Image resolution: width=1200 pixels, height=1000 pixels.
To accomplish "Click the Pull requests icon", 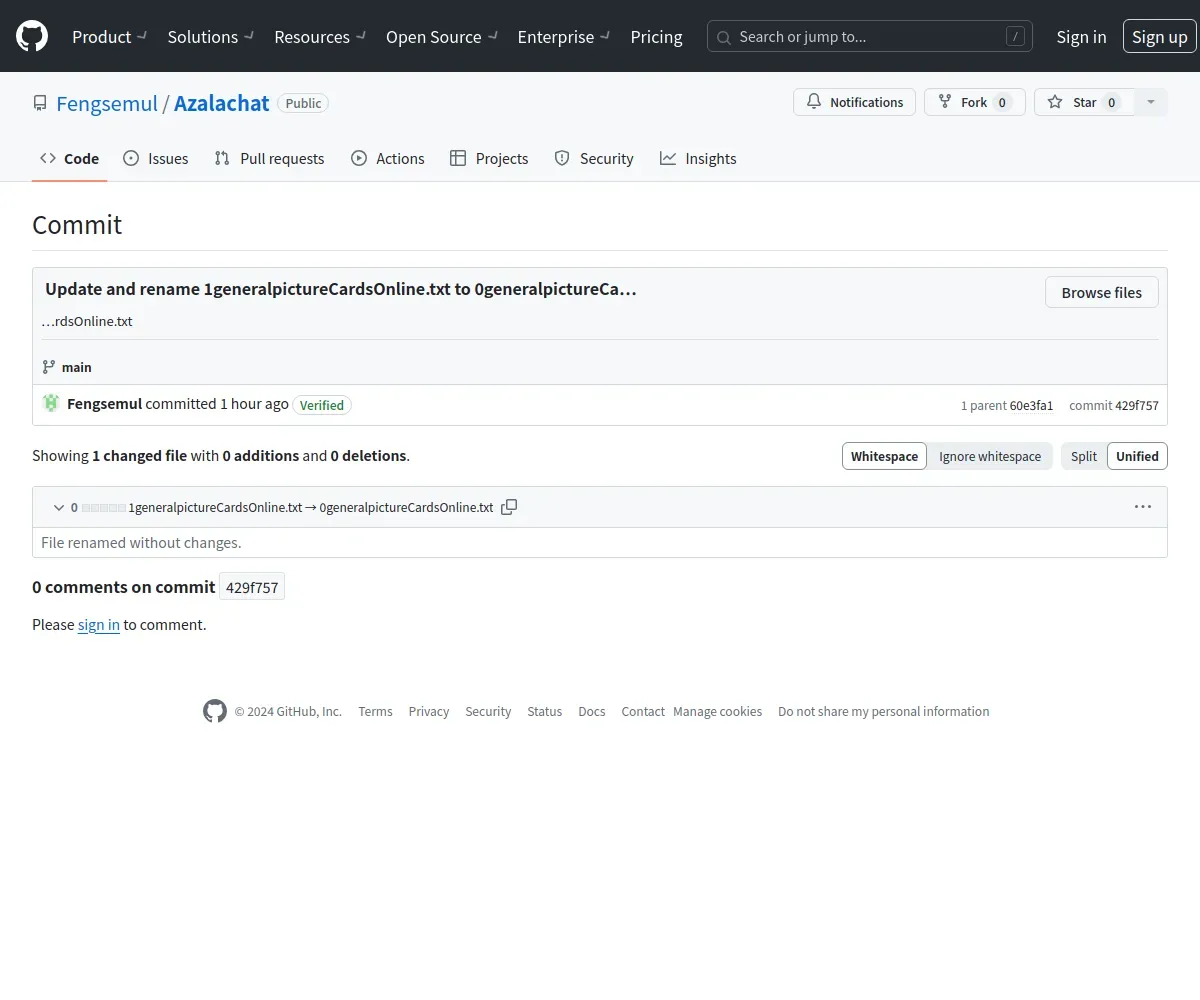I will click(222, 158).
